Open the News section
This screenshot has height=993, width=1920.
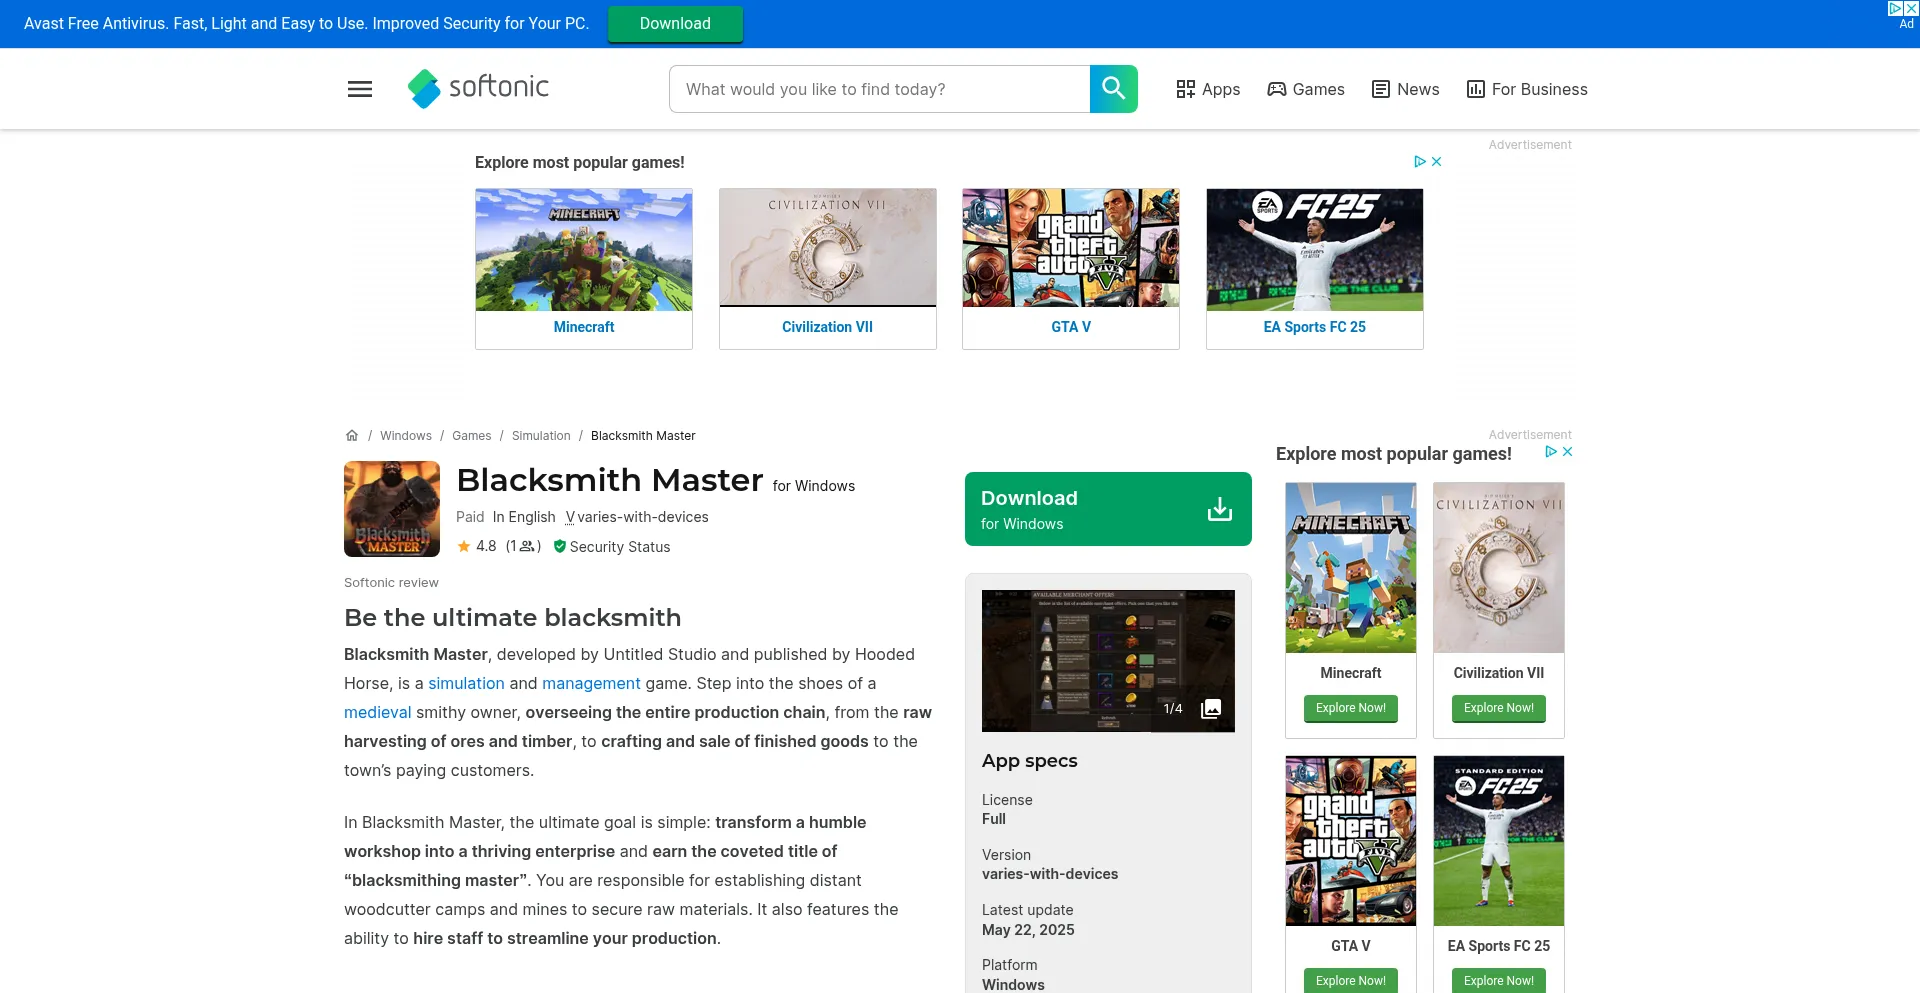point(1405,89)
